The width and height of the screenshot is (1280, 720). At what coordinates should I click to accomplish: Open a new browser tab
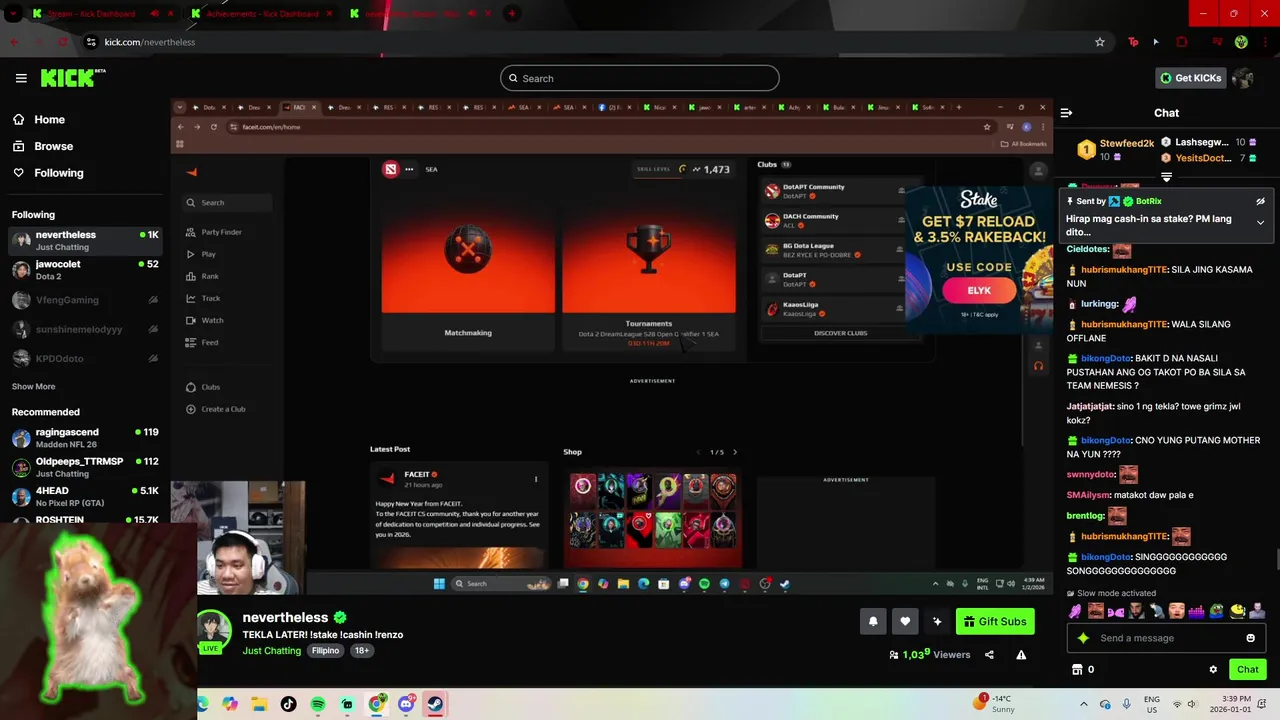(511, 13)
